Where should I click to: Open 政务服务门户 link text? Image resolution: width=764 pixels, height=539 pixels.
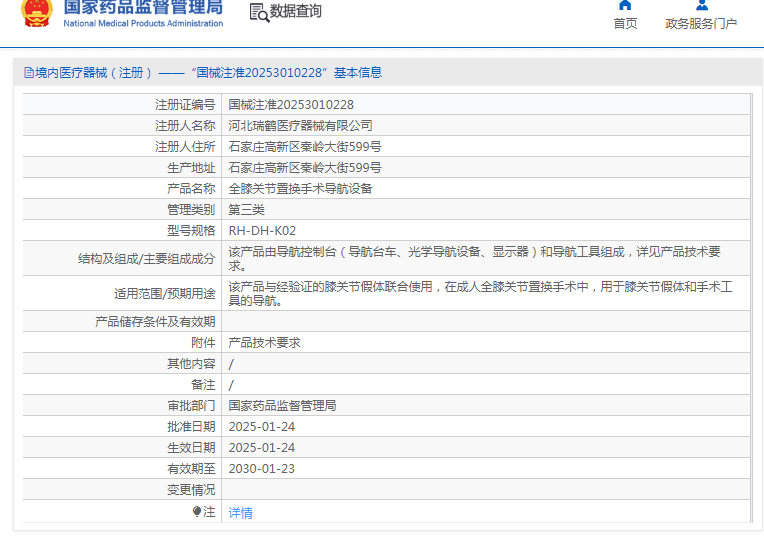[701, 23]
